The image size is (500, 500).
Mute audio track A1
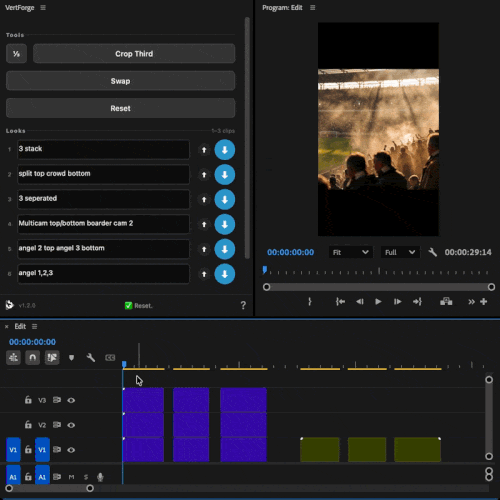pos(71,477)
